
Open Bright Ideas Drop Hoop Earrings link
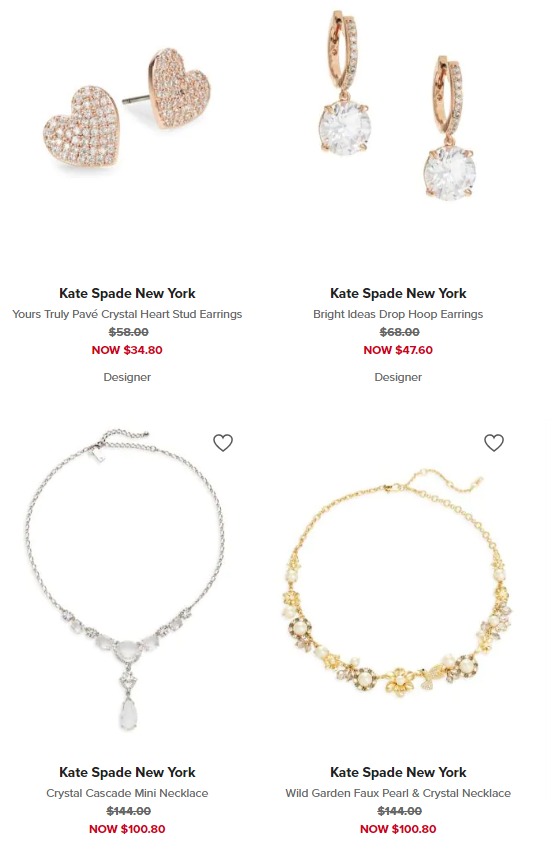pyautogui.click(x=398, y=314)
